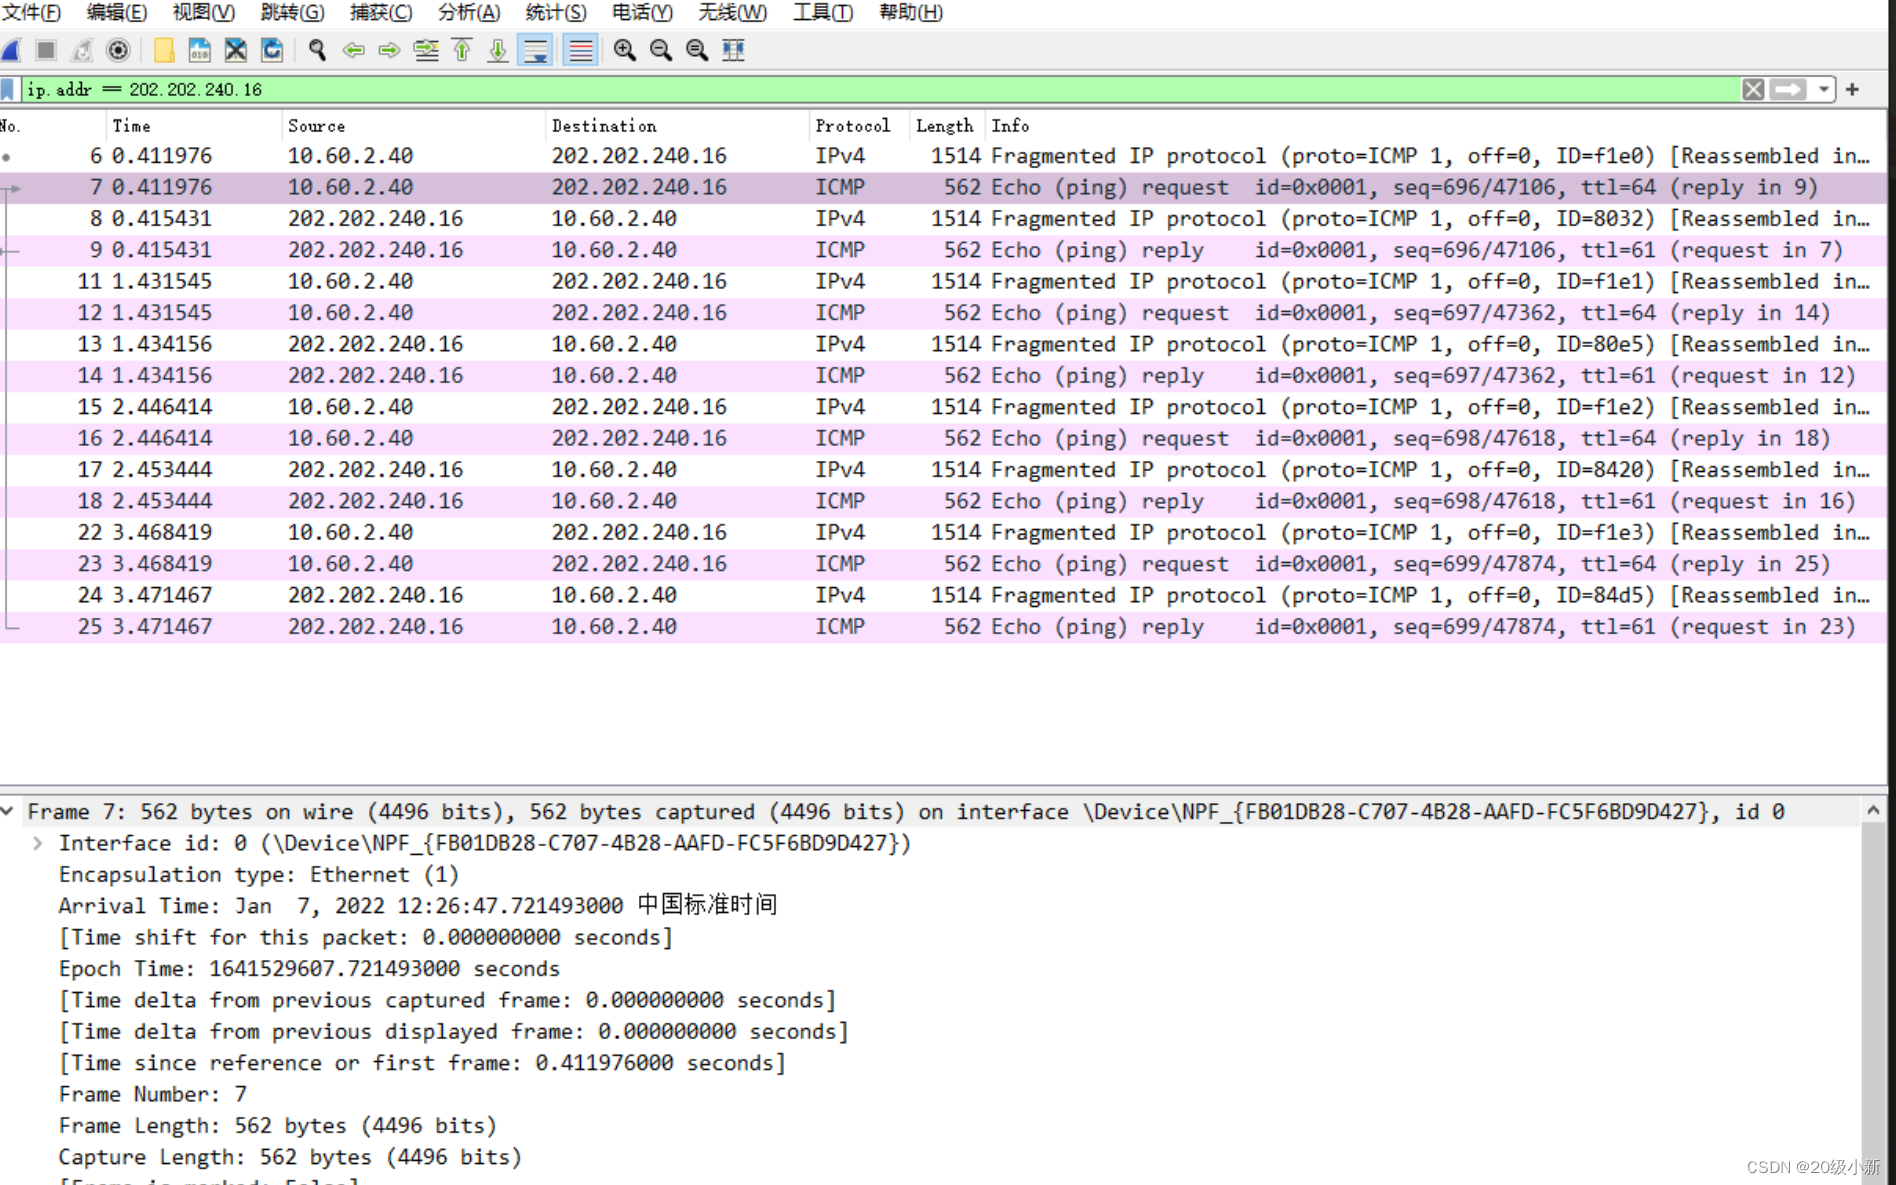
Task: Select the Epoch Time detail line
Action: 309,969
